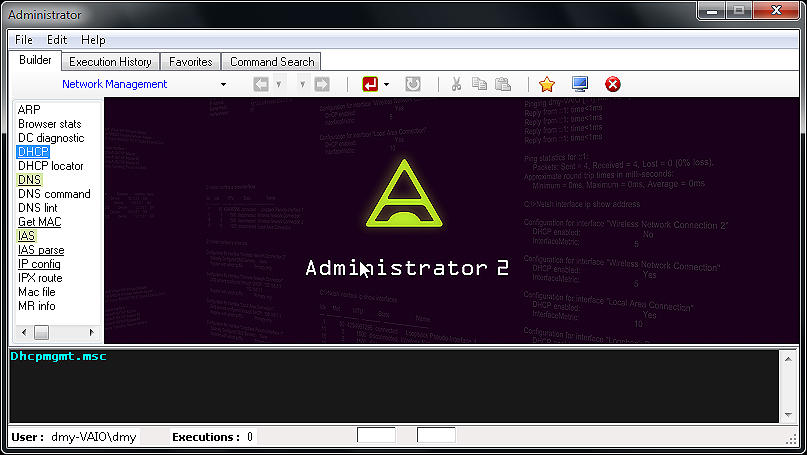Close the Administrator window
Screen dimensions: 807x455
click(777, 10)
